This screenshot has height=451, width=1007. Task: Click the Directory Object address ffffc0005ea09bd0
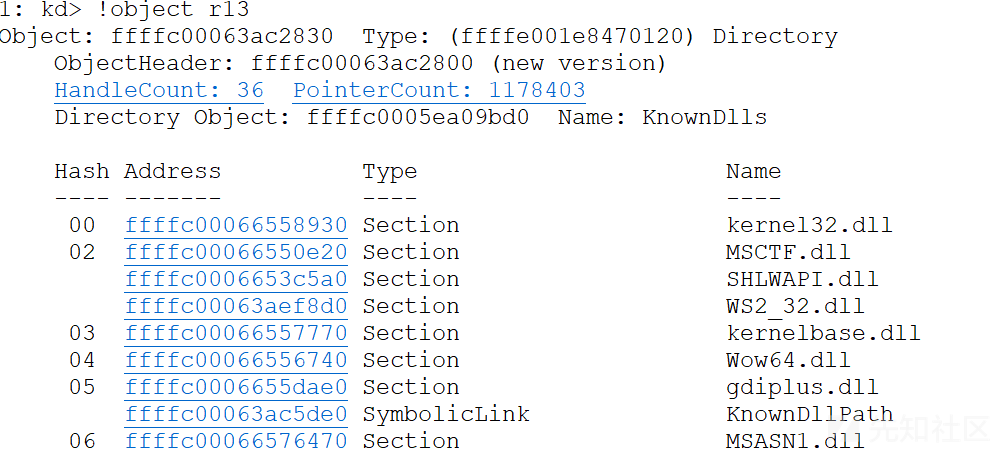(418, 118)
